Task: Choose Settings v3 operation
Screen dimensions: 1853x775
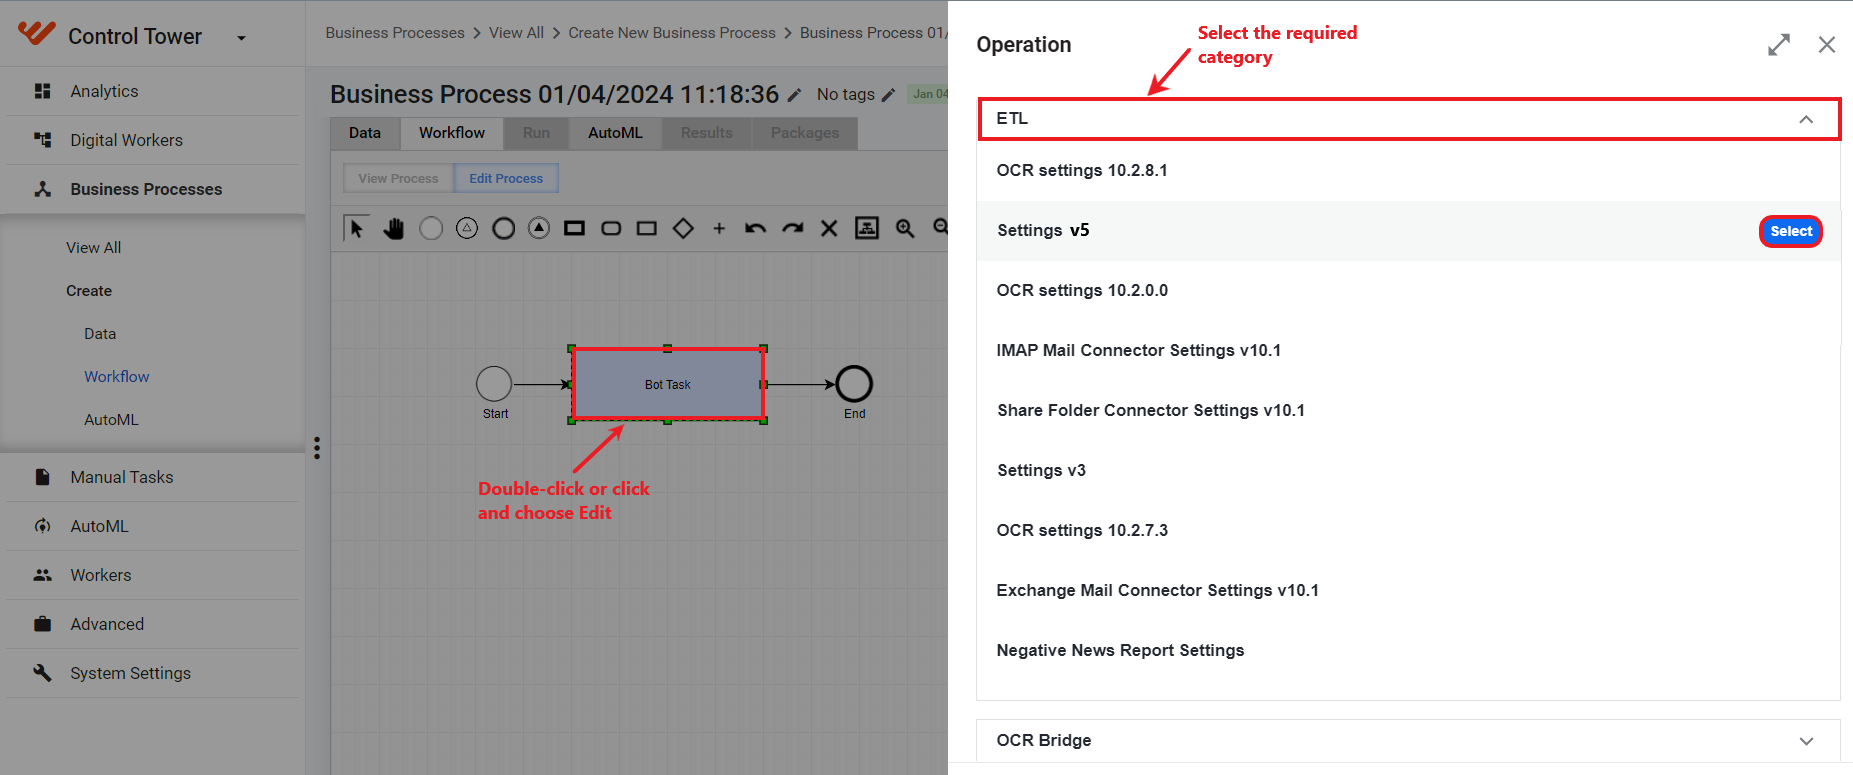Action: [x=1408, y=471]
